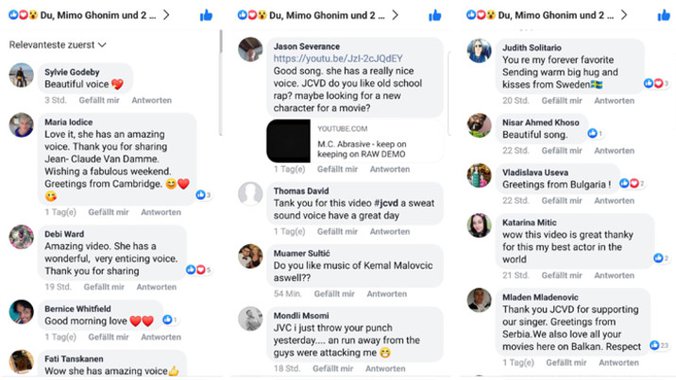Click the left panel's vertical scrollbar
Image resolution: width=676 pixels, height=380 pixels.
[x=221, y=82]
